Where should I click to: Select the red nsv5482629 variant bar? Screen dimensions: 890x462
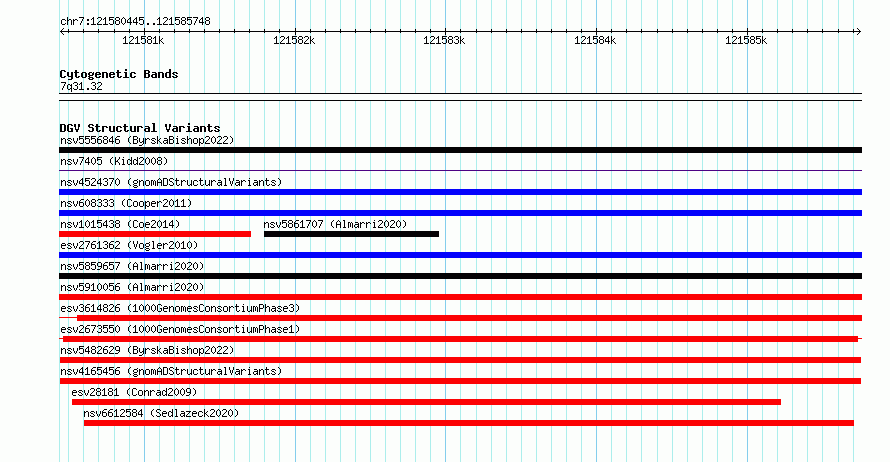pyautogui.click(x=460, y=360)
